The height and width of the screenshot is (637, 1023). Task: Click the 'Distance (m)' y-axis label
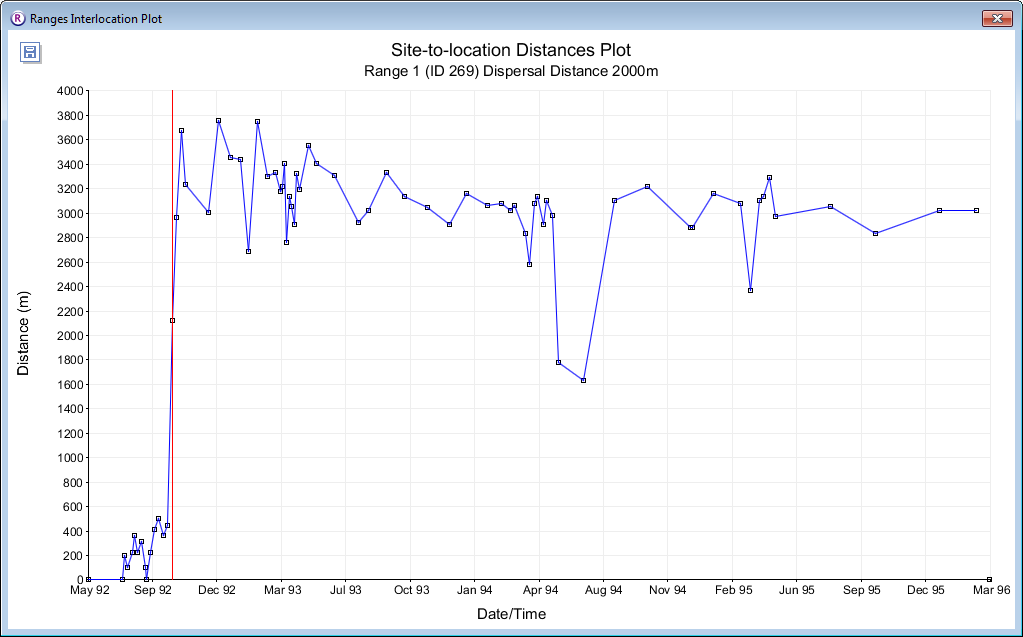click(x=24, y=333)
